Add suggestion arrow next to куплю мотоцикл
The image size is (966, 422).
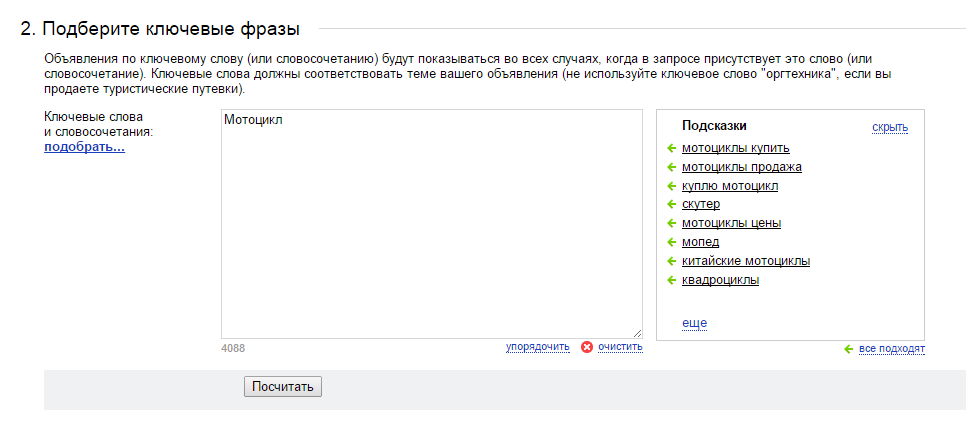pos(672,186)
